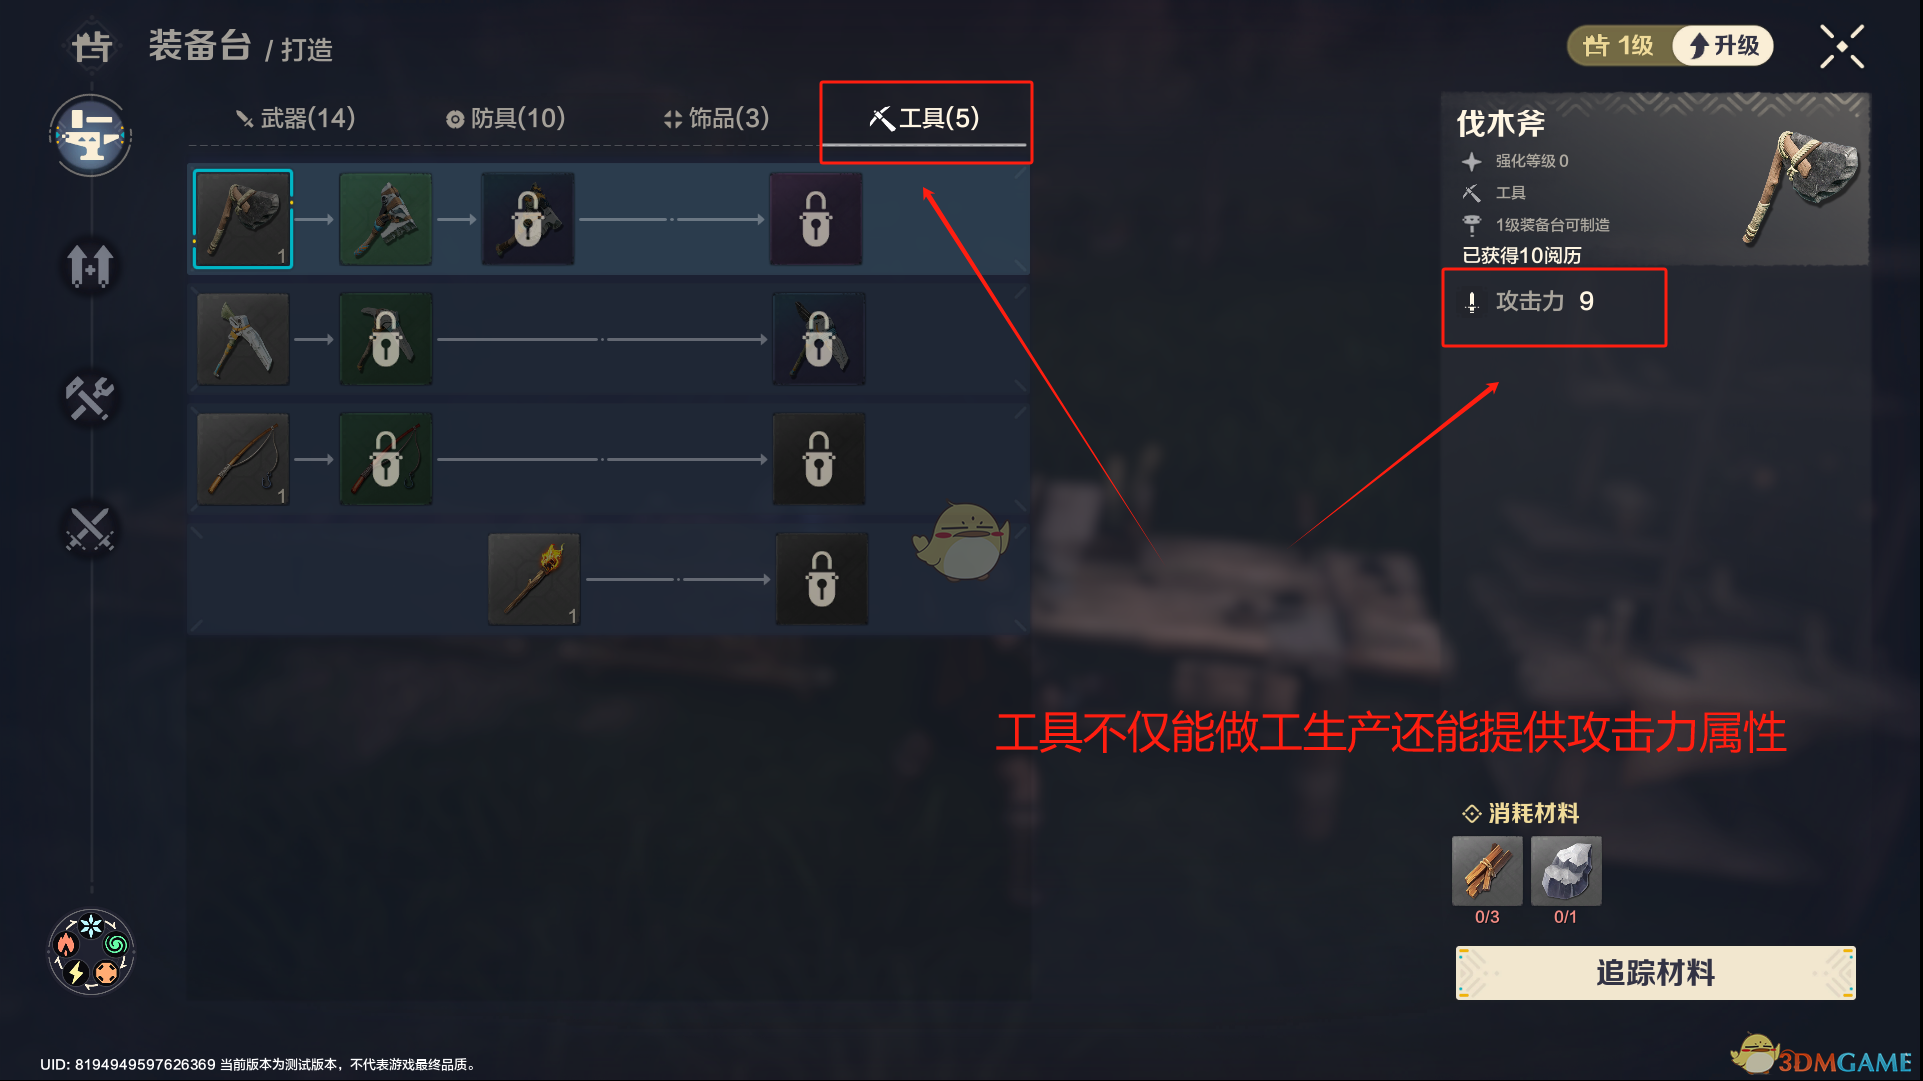Viewport: 1923px width, 1081px height.
Task: Click the 追踪材料 button
Action: tap(1655, 972)
